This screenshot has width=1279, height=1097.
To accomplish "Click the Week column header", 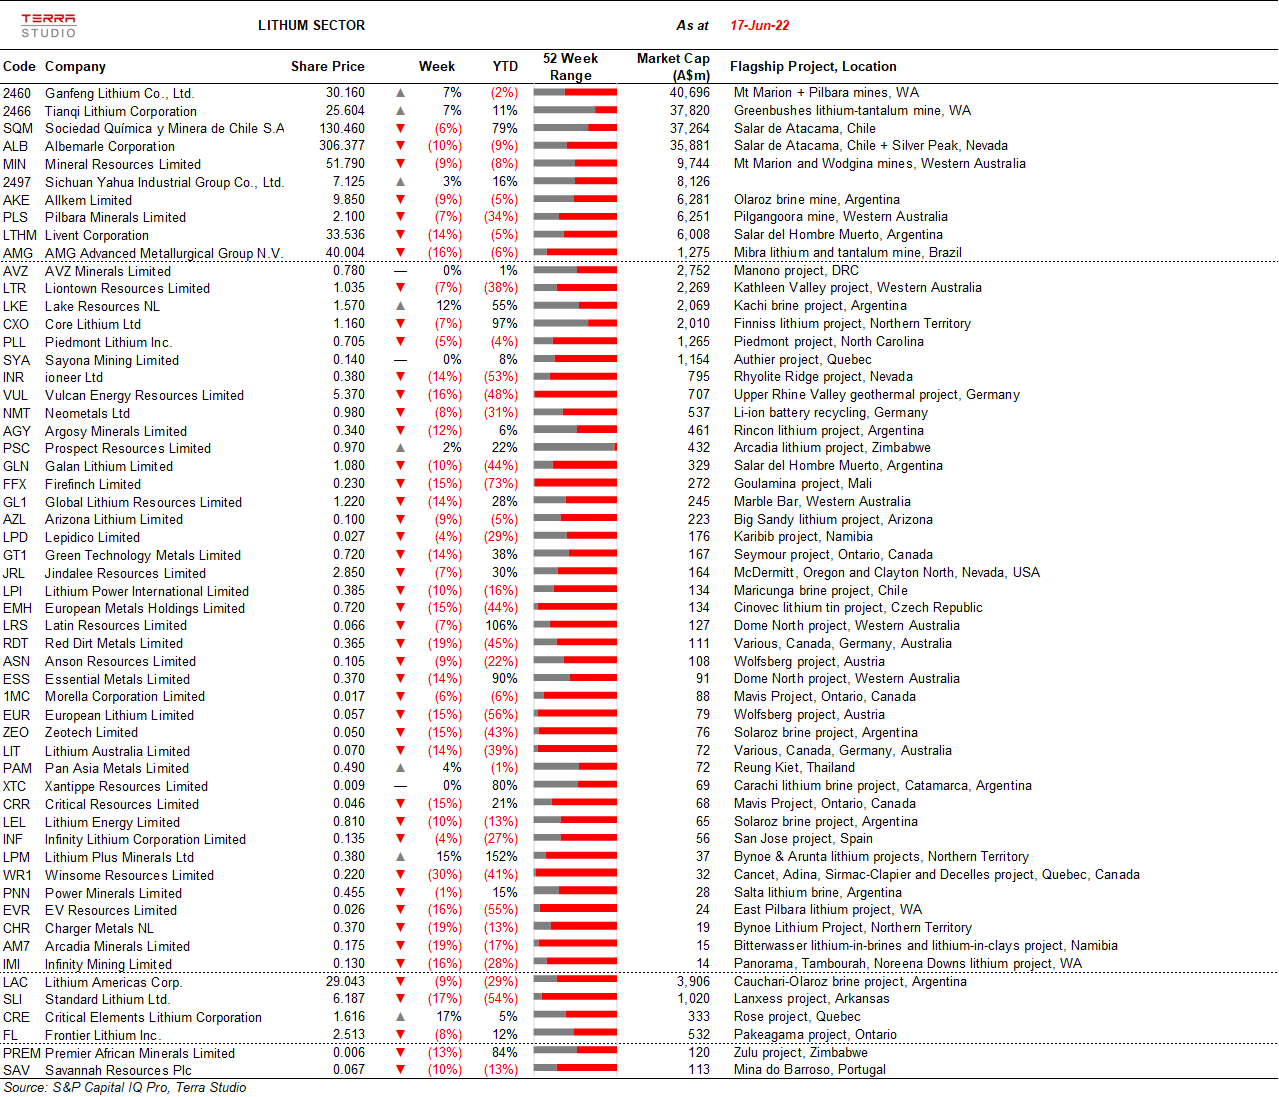I will (437, 67).
